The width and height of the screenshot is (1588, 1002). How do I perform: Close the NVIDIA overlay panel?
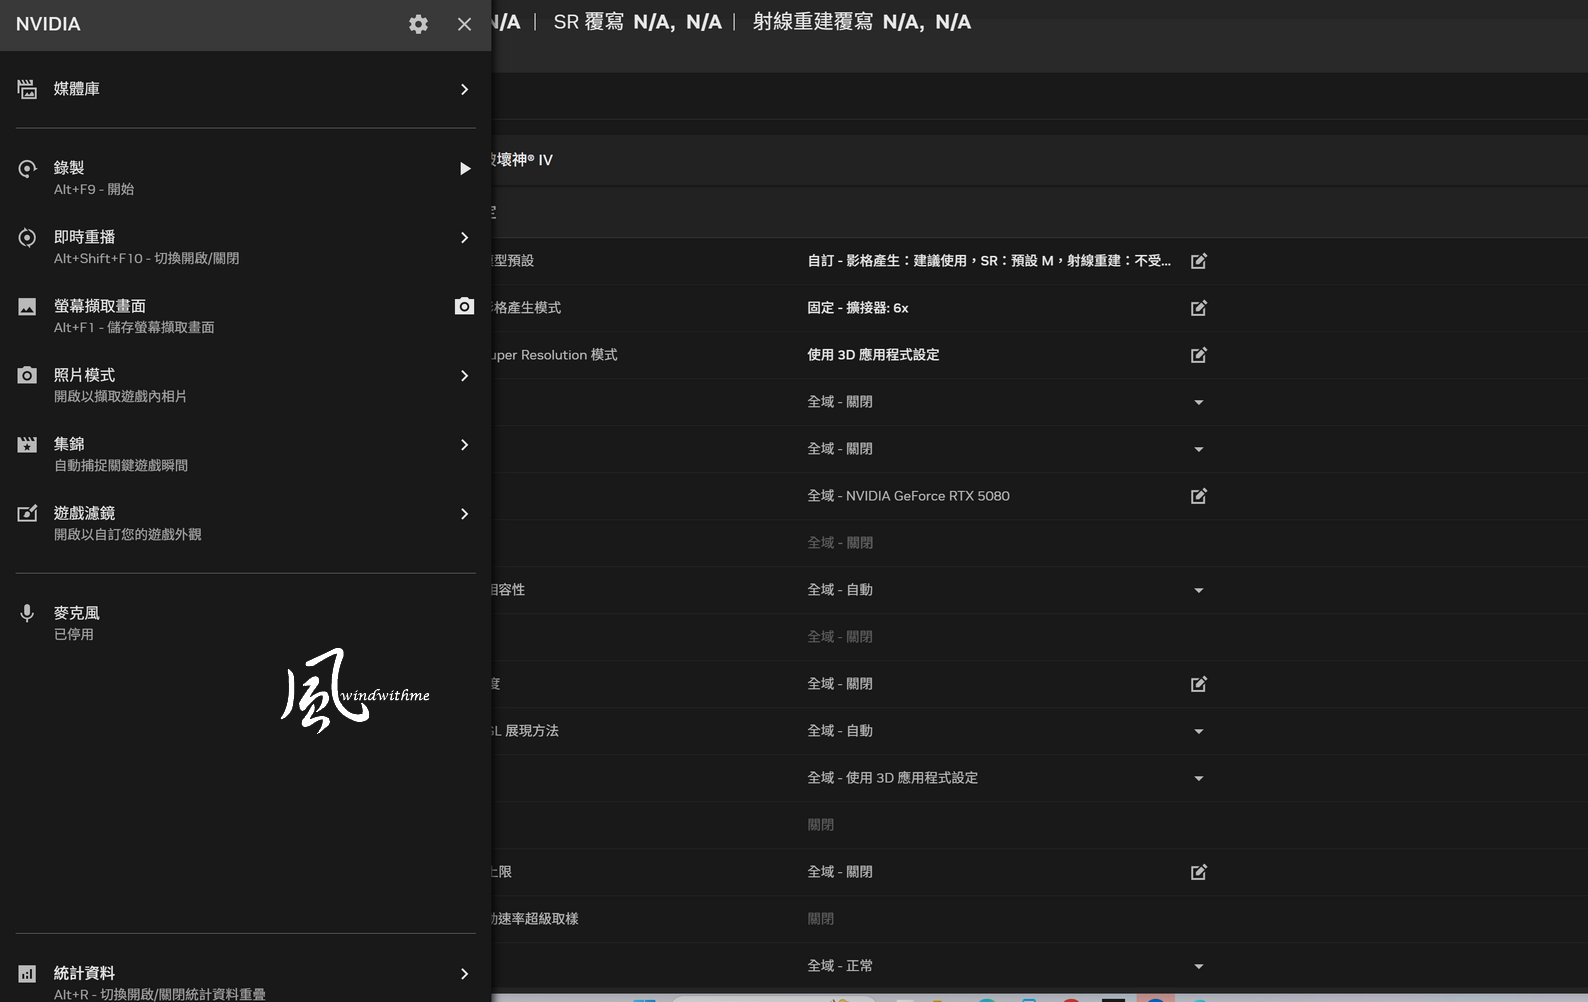tap(464, 24)
